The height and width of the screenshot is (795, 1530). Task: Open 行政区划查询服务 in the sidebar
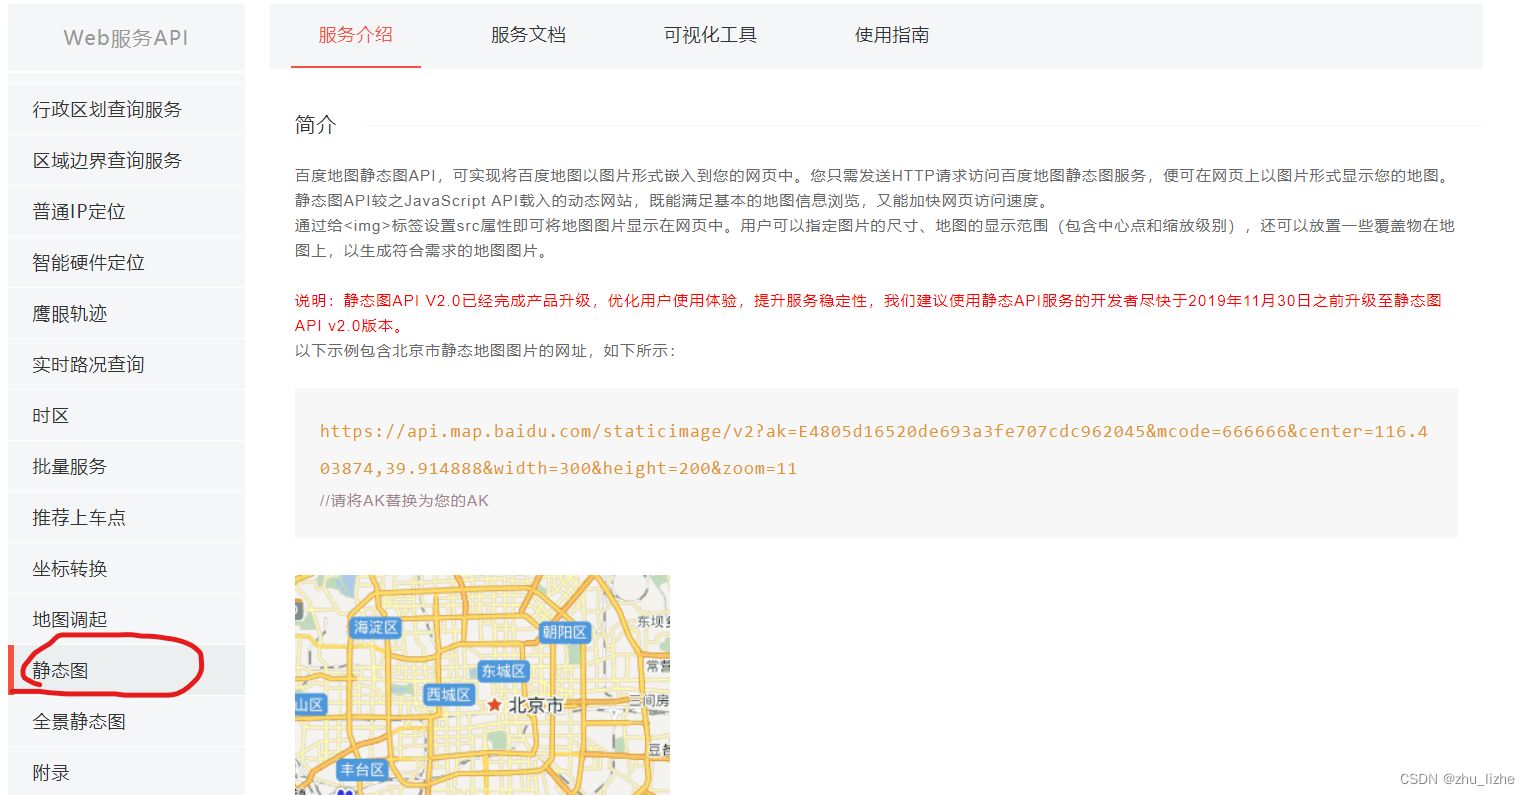[x=107, y=109]
